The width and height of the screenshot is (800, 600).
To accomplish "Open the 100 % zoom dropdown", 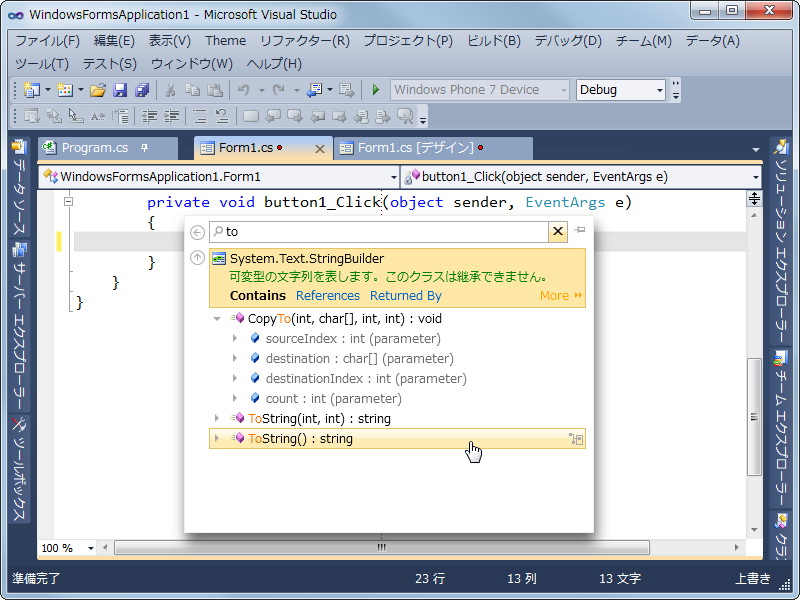I will coord(91,548).
